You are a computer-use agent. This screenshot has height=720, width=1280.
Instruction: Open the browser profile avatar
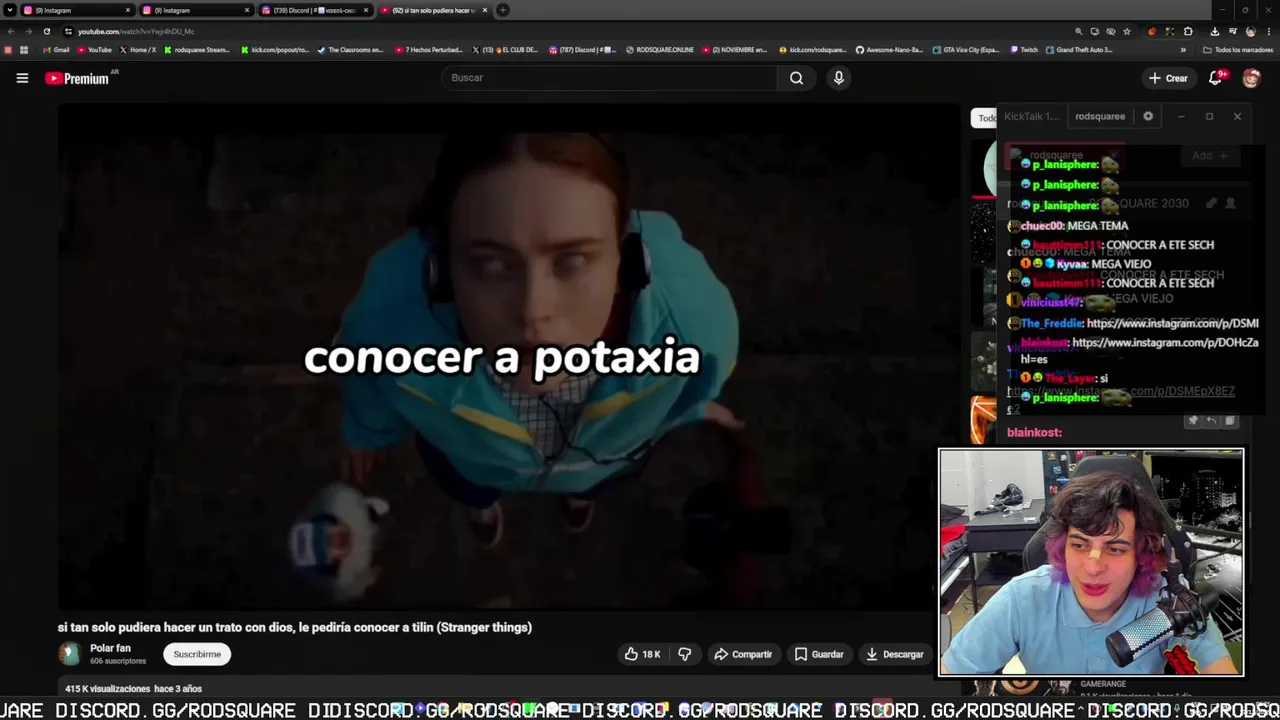click(x=1250, y=31)
